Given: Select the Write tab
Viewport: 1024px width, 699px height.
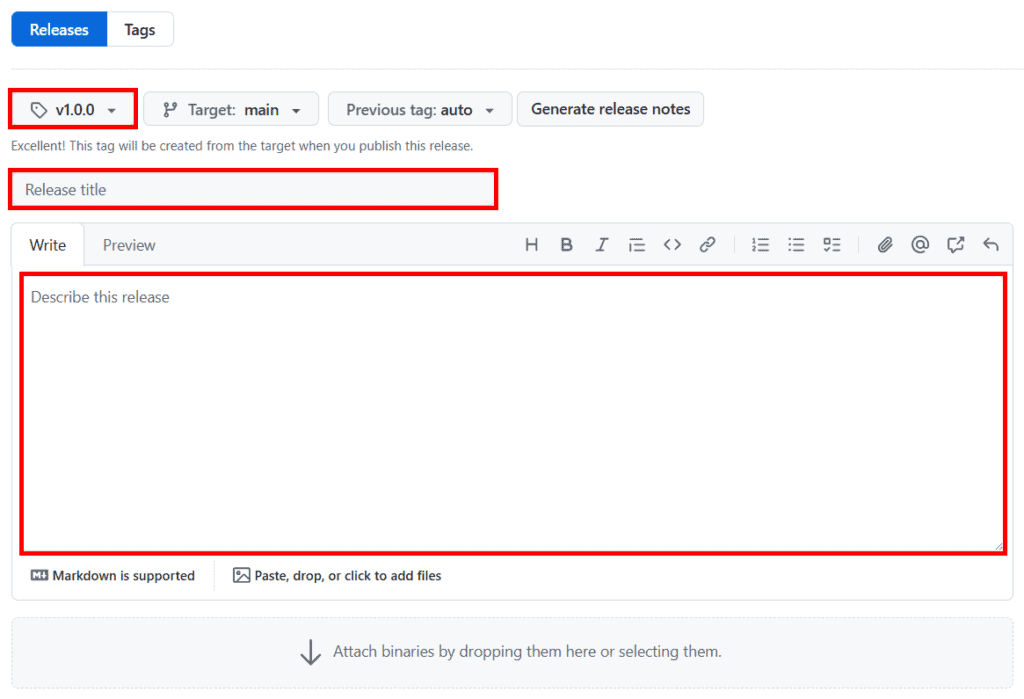Looking at the screenshot, I should coord(48,245).
